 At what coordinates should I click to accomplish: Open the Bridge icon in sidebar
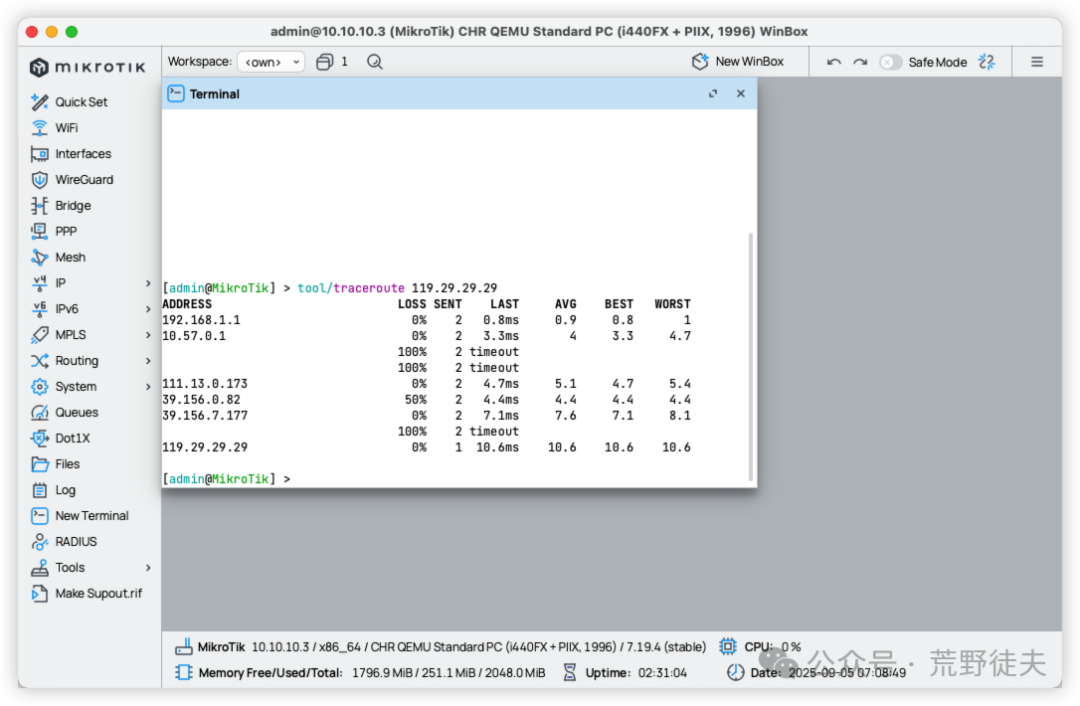coord(39,205)
